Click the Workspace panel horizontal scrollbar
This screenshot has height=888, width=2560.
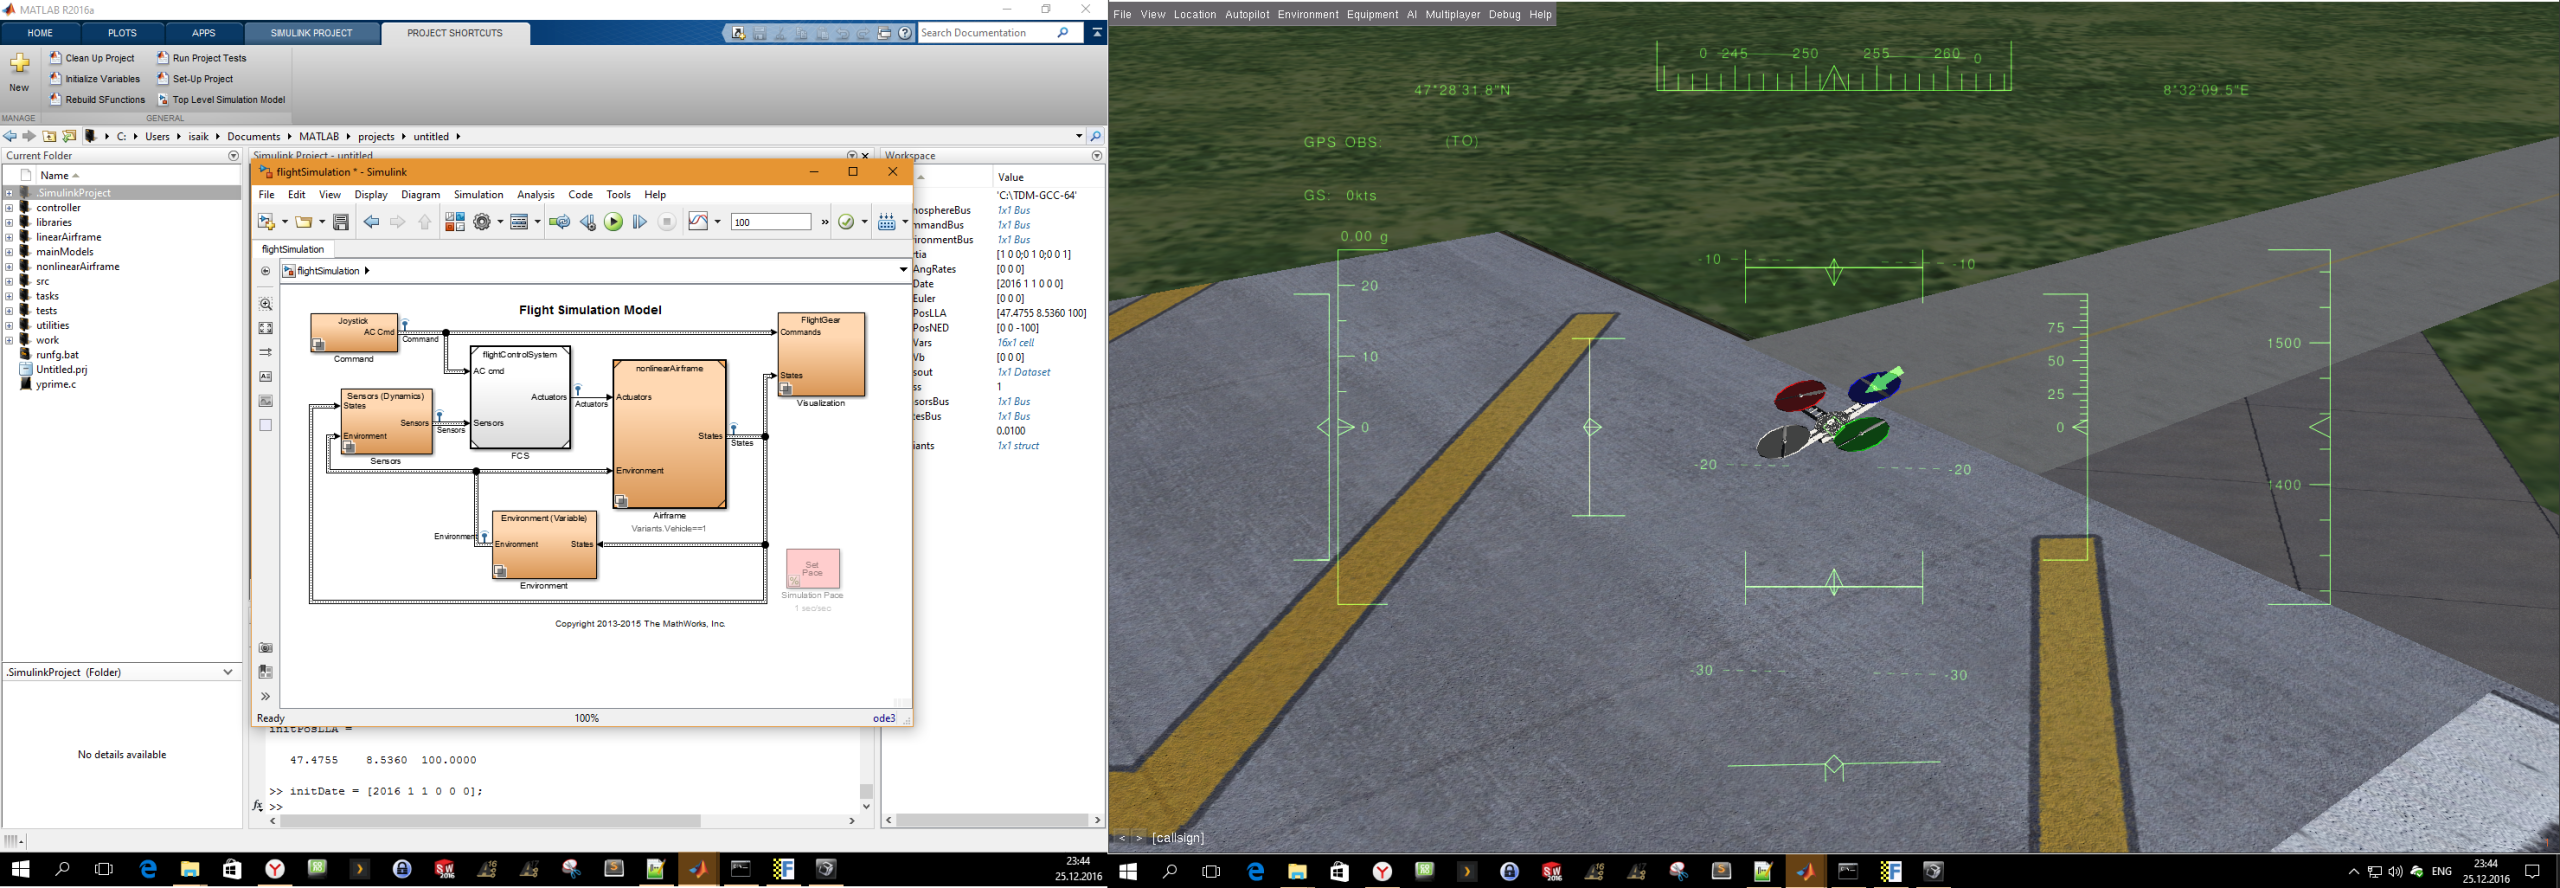pyautogui.click(x=993, y=820)
